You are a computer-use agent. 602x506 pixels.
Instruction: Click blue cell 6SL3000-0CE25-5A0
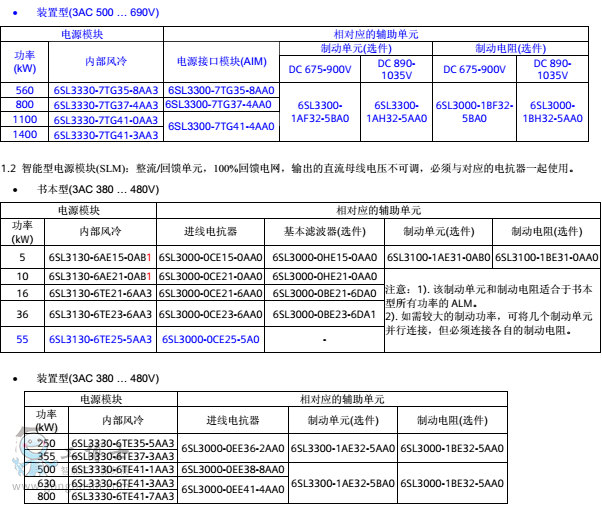click(x=210, y=339)
